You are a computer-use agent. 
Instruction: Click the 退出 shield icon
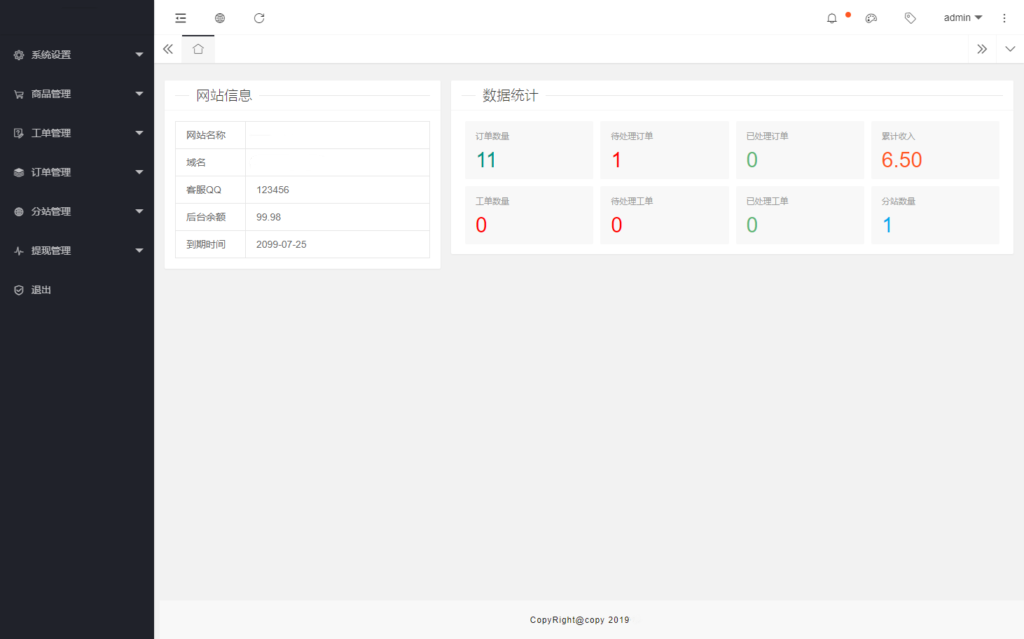pos(19,290)
